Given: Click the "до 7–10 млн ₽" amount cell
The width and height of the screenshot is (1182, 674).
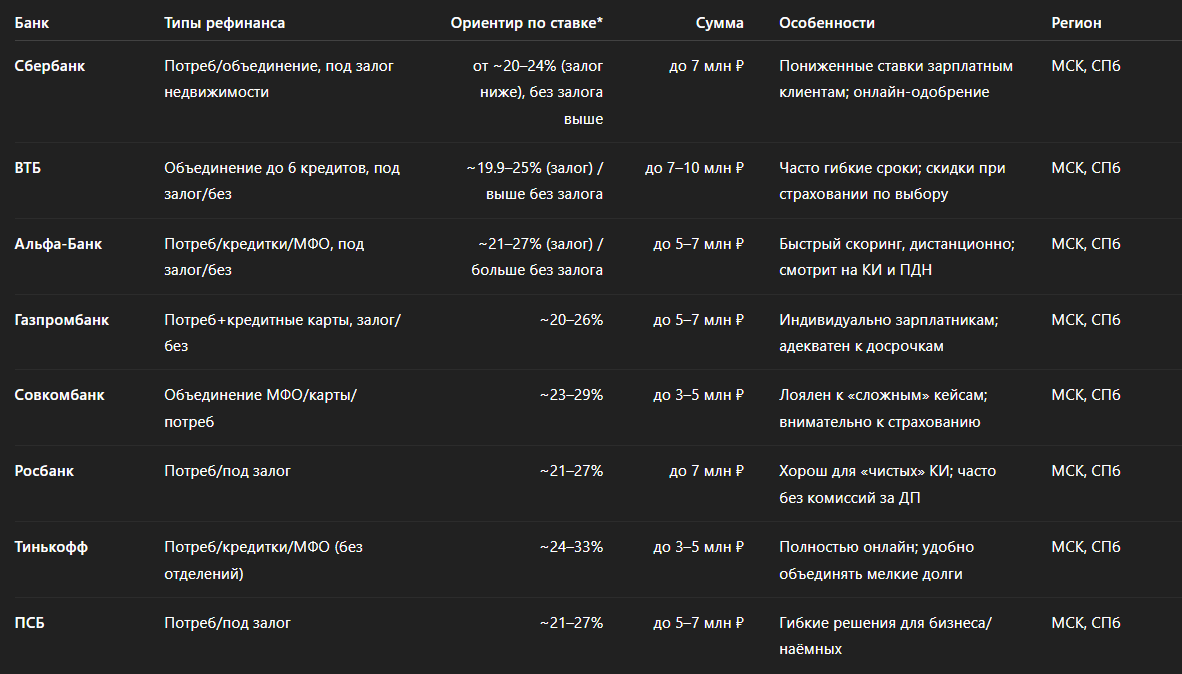Looking at the screenshot, I should pyautogui.click(x=694, y=168).
